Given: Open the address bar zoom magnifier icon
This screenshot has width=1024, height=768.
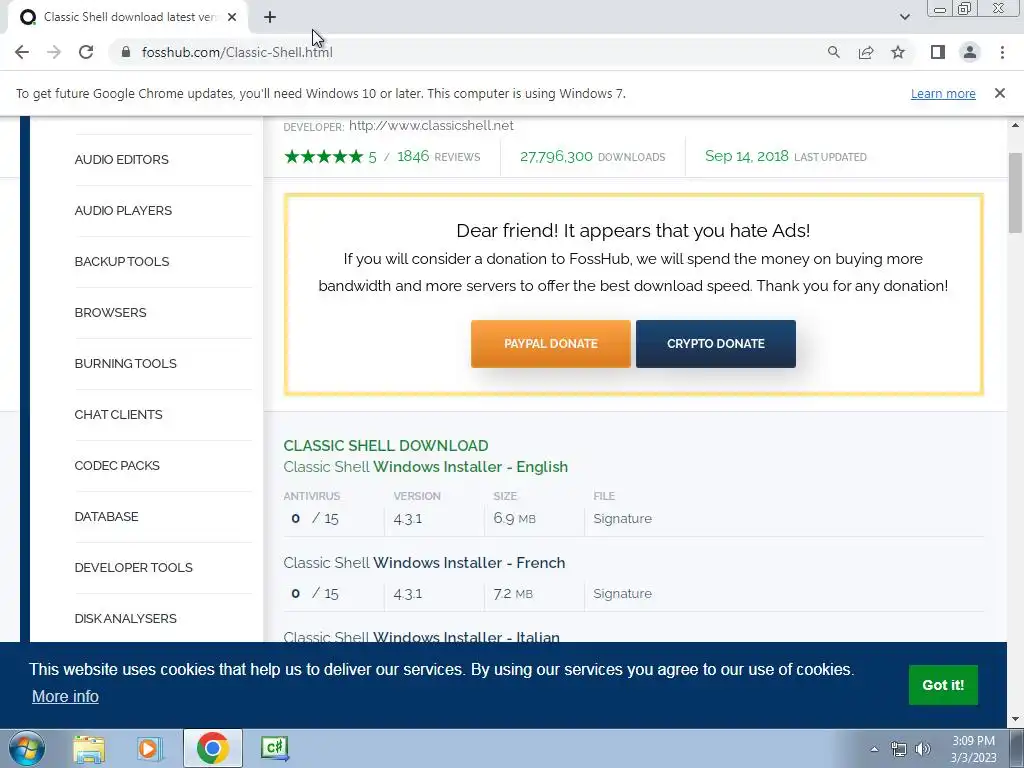Looking at the screenshot, I should pyautogui.click(x=833, y=52).
